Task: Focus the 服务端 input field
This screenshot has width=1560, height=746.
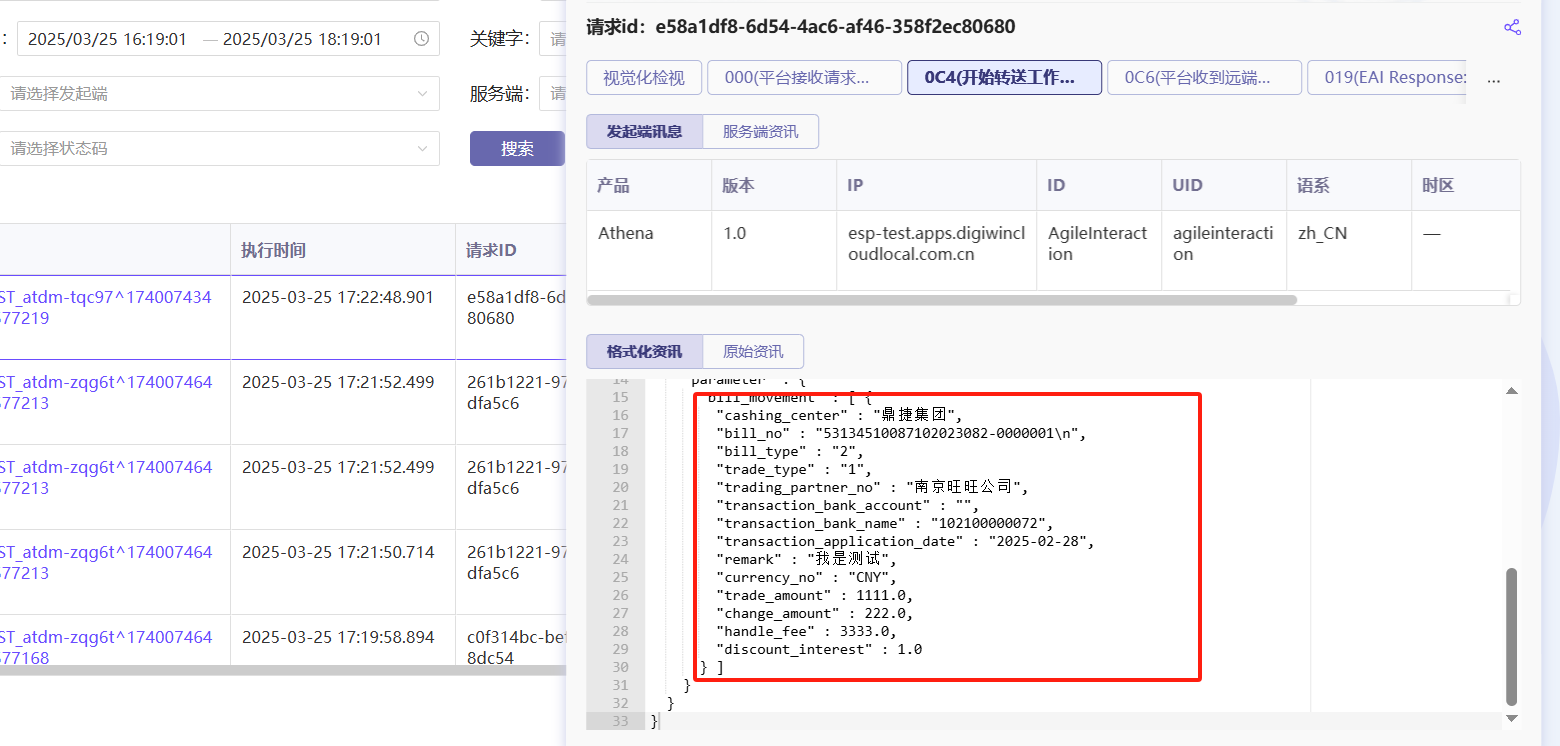Action: (x=553, y=94)
